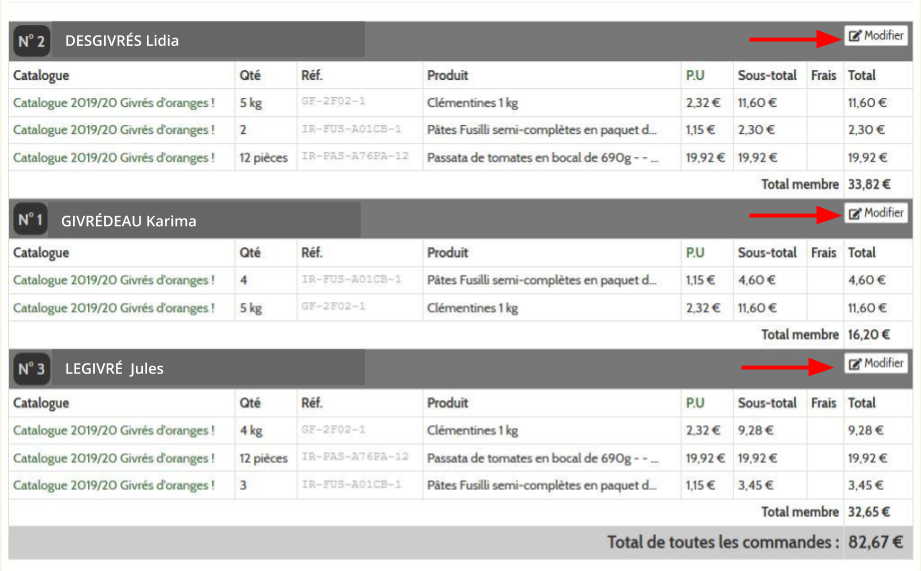The height and width of the screenshot is (571, 921).
Task: Select the member name GIVRÉDEAU Karima
Action: point(129,221)
